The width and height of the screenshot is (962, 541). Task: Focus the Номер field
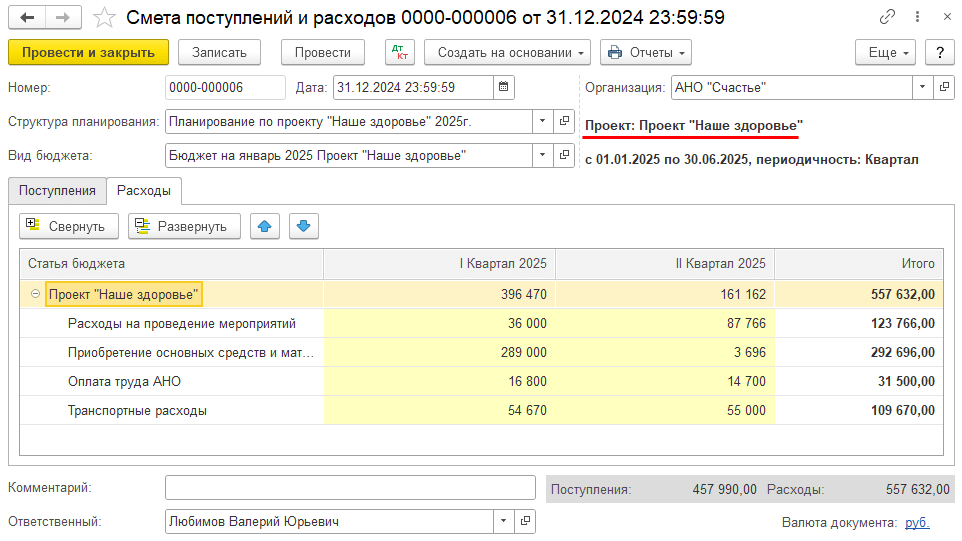[225, 87]
